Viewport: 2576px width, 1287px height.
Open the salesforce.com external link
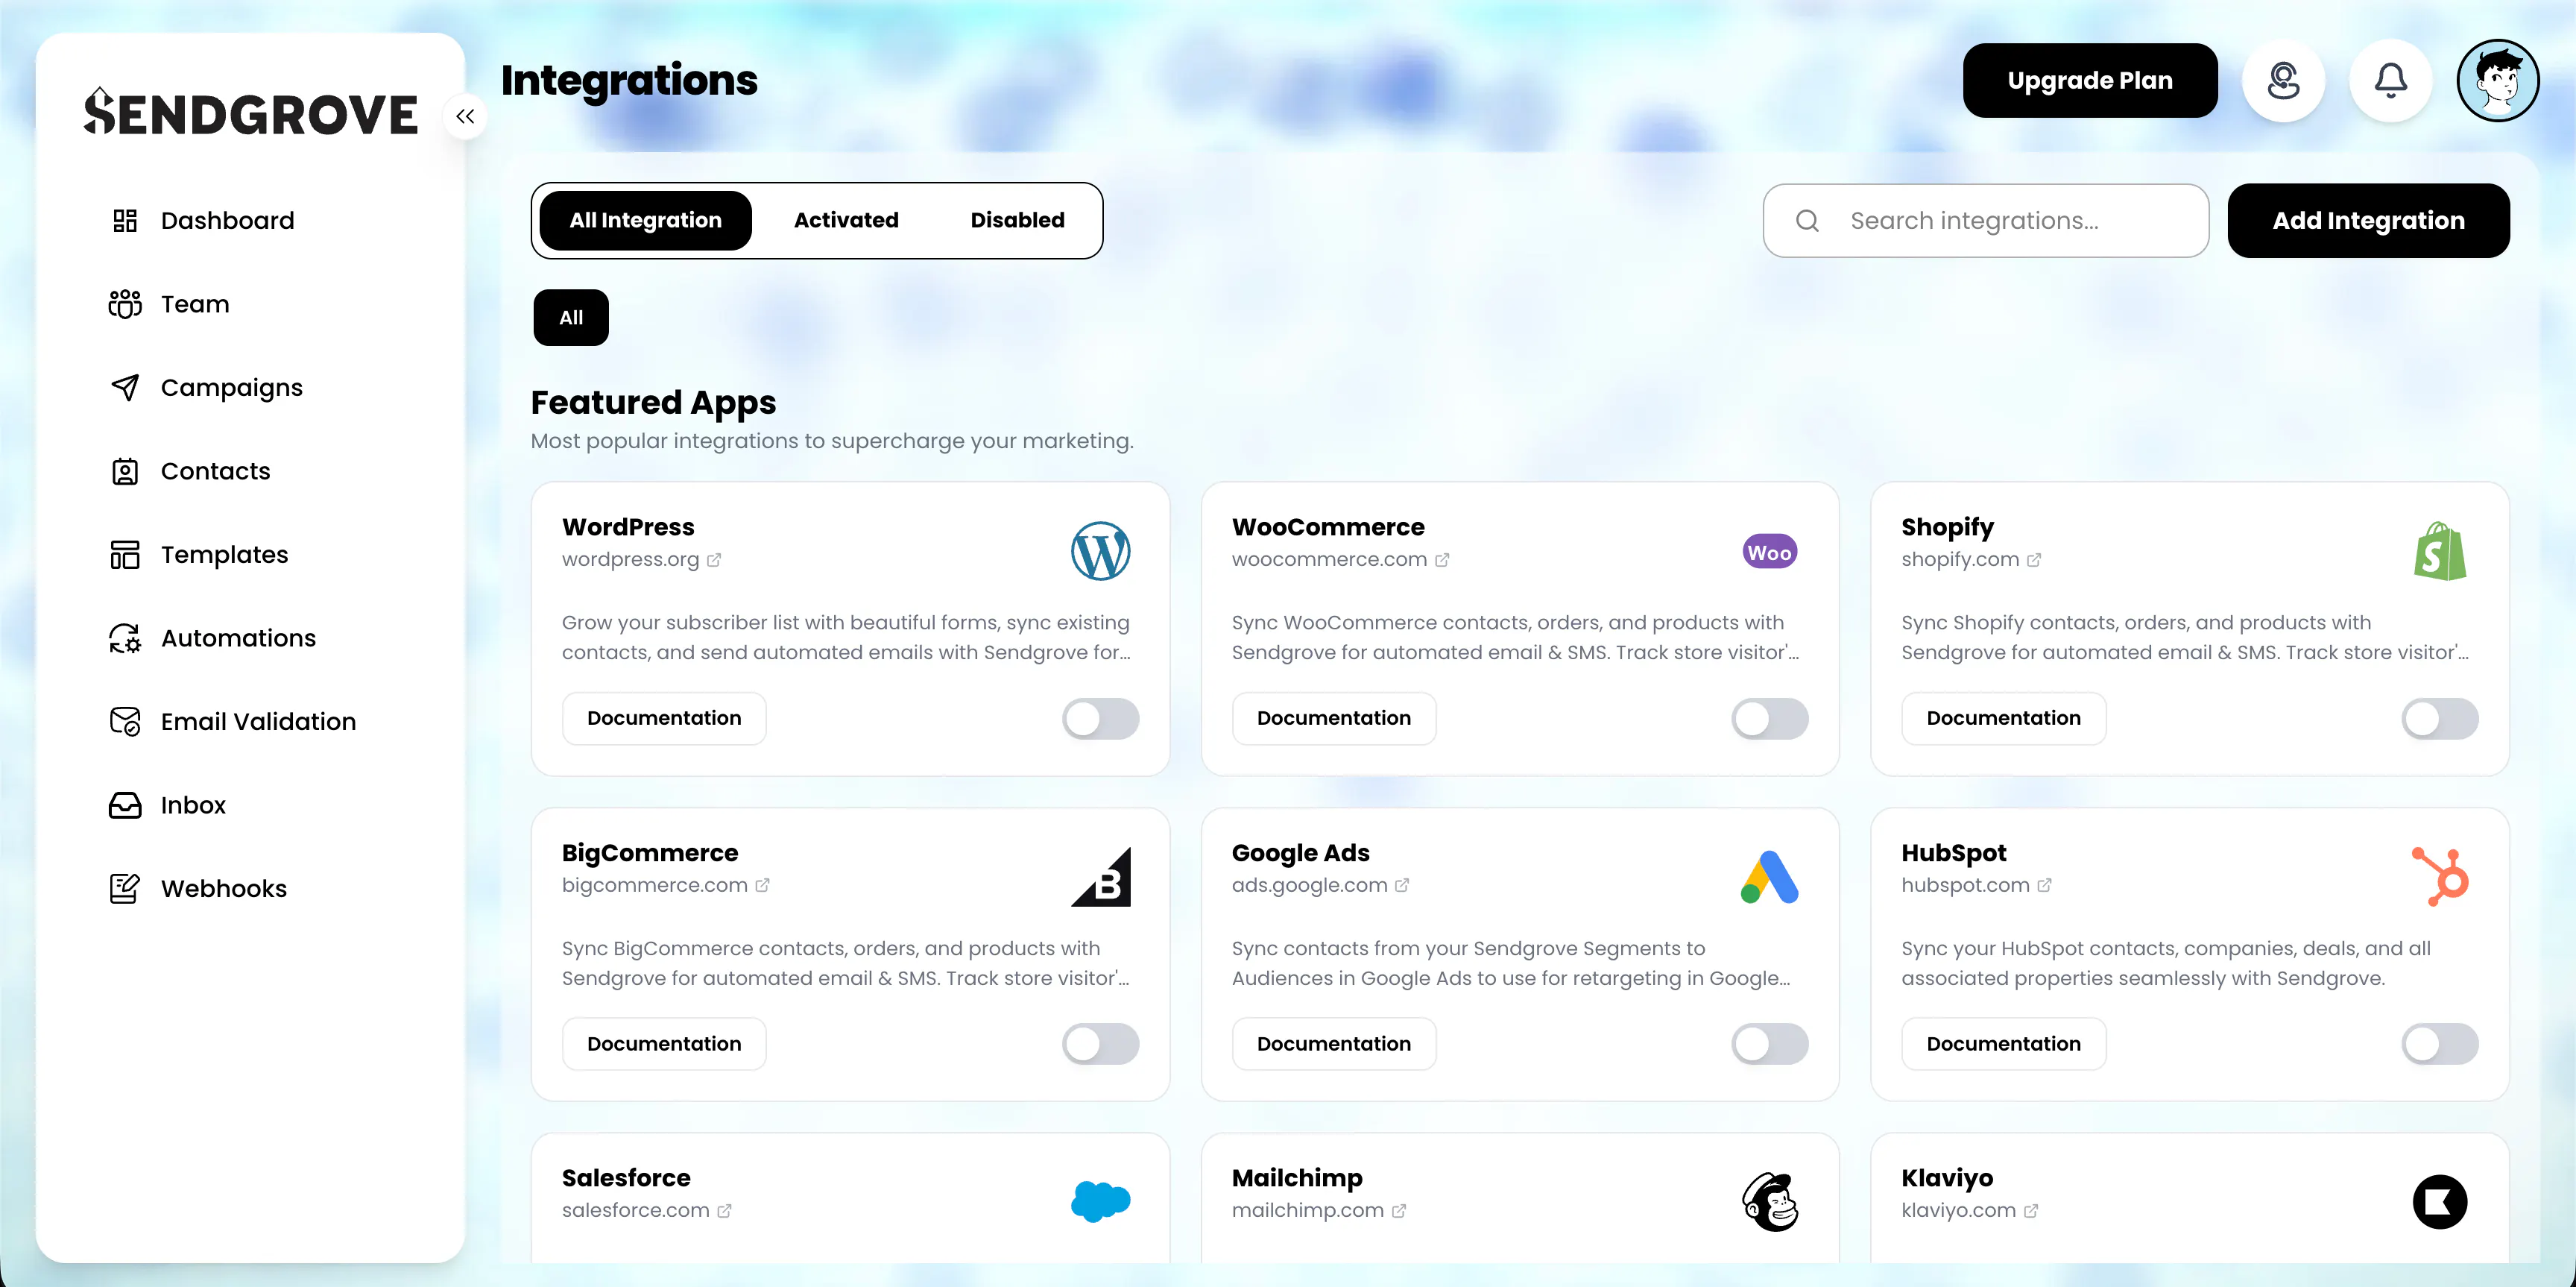coord(646,1210)
